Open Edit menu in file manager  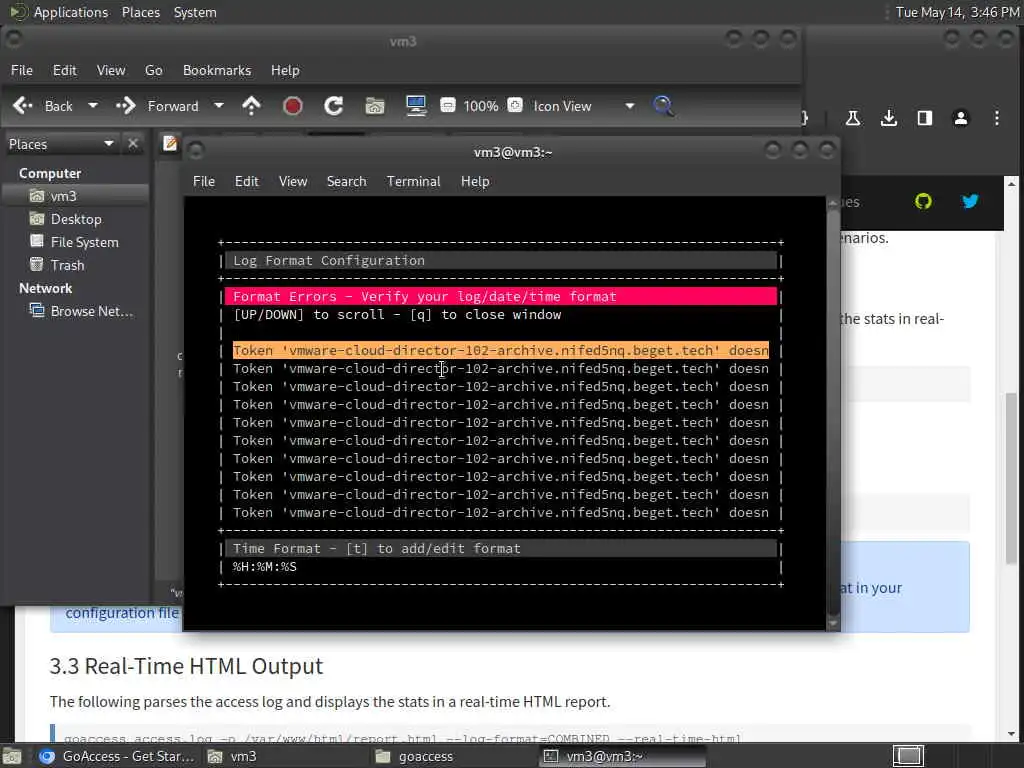pyautogui.click(x=65, y=70)
